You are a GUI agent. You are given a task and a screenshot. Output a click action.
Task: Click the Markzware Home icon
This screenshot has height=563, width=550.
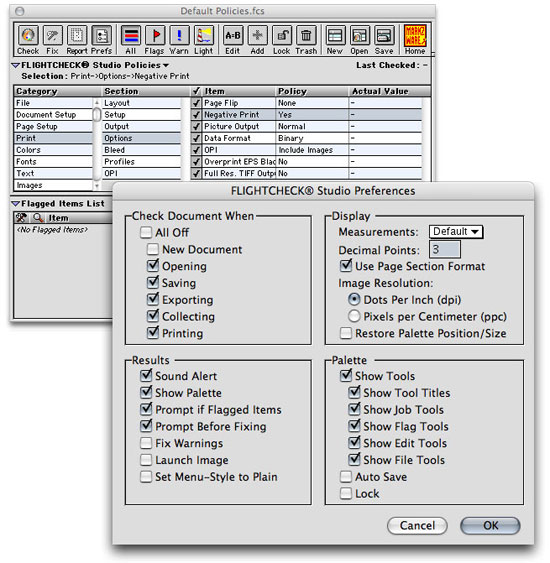tap(415, 36)
